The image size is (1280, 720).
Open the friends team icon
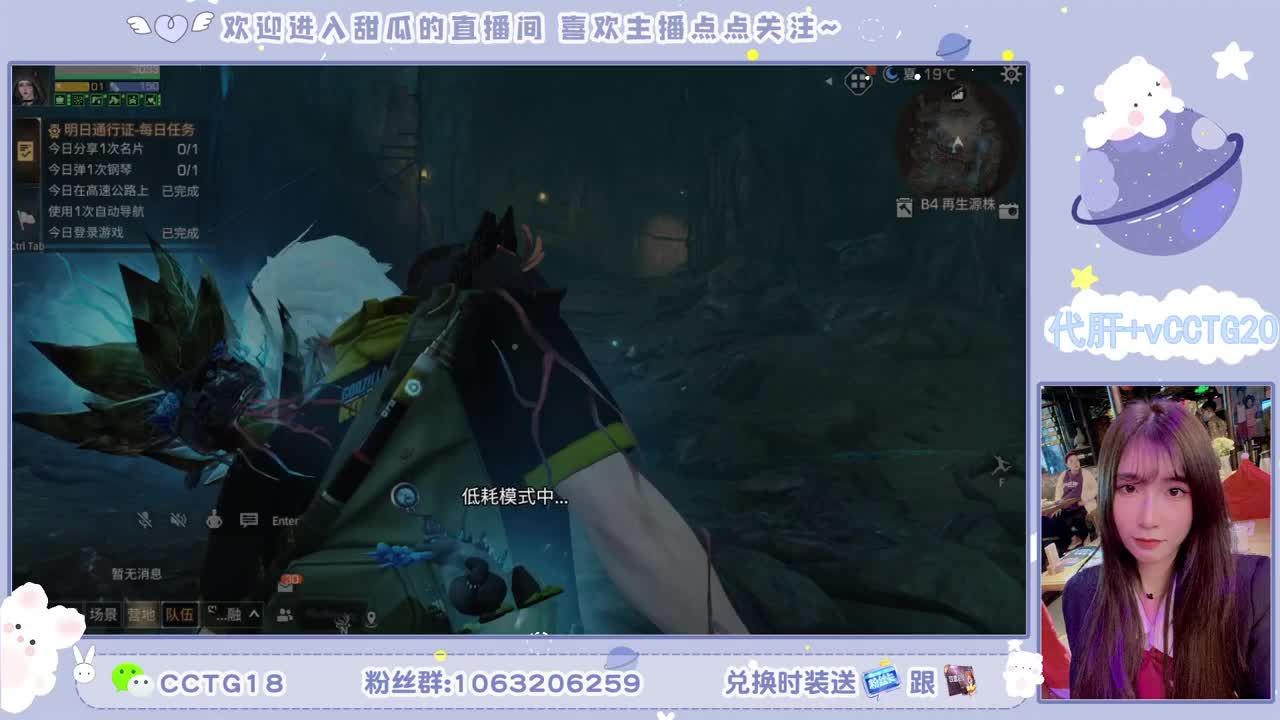(285, 616)
